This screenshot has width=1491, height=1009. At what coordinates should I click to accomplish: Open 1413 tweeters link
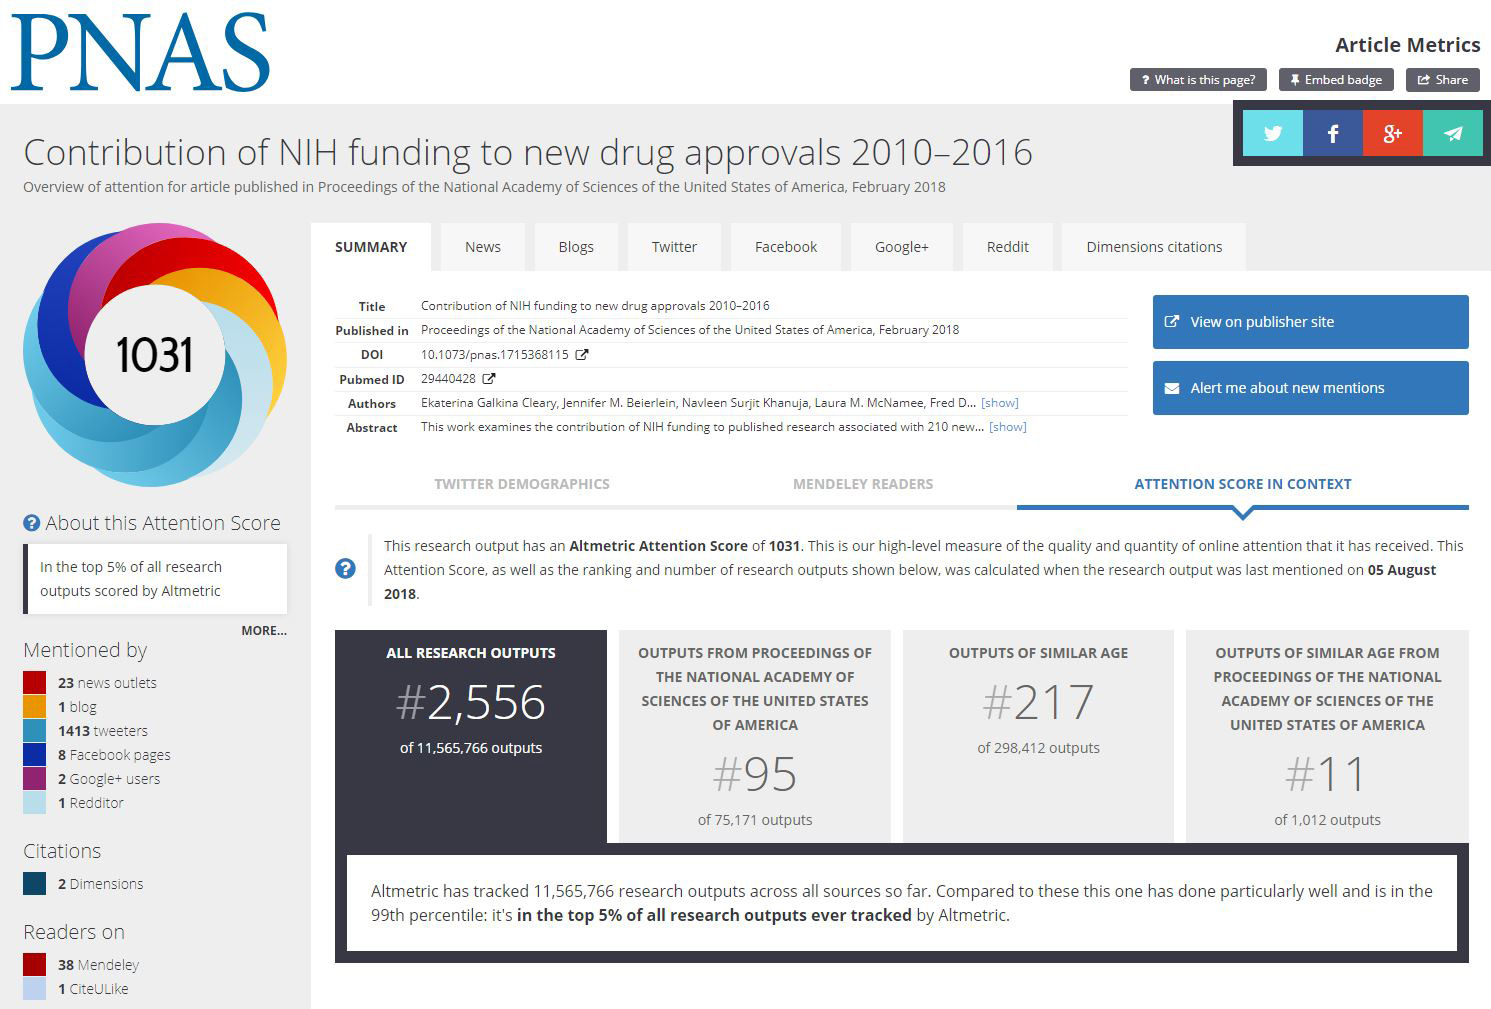pos(103,731)
